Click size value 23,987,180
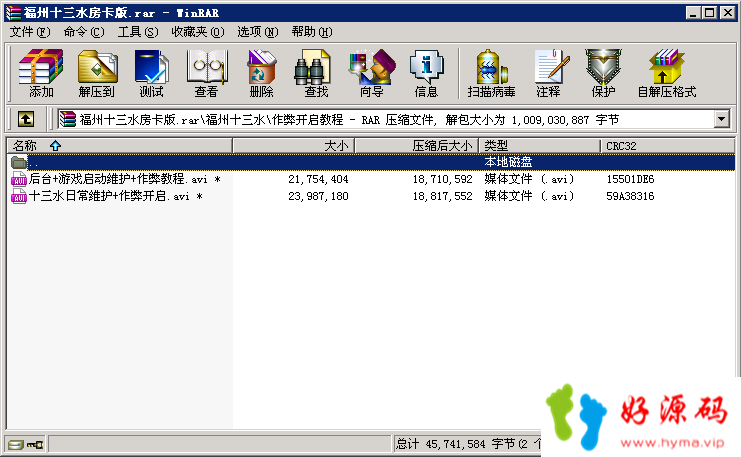741x457 pixels. click(318, 196)
